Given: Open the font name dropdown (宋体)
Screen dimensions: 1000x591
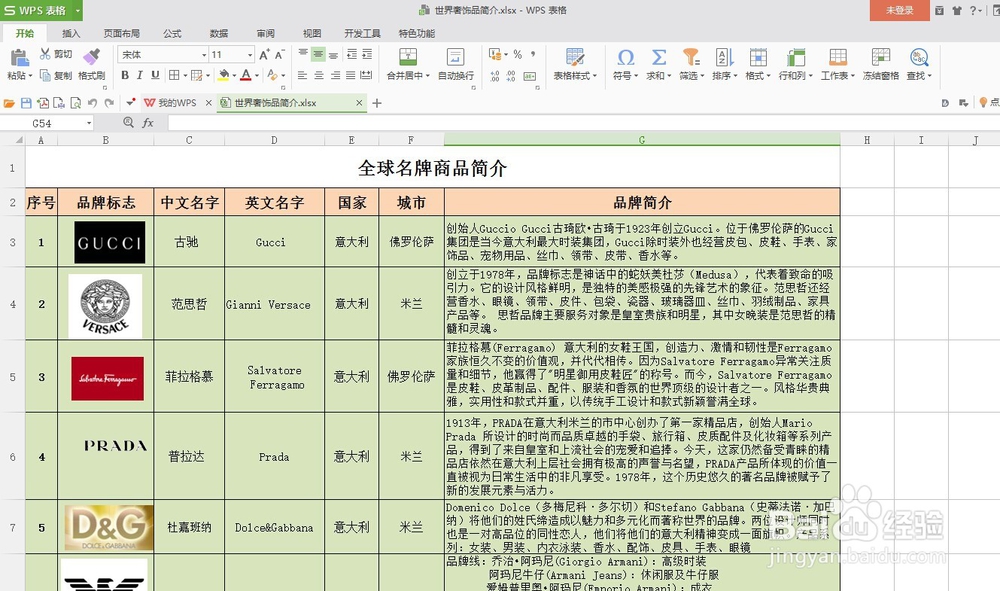Looking at the screenshot, I should [x=204, y=55].
